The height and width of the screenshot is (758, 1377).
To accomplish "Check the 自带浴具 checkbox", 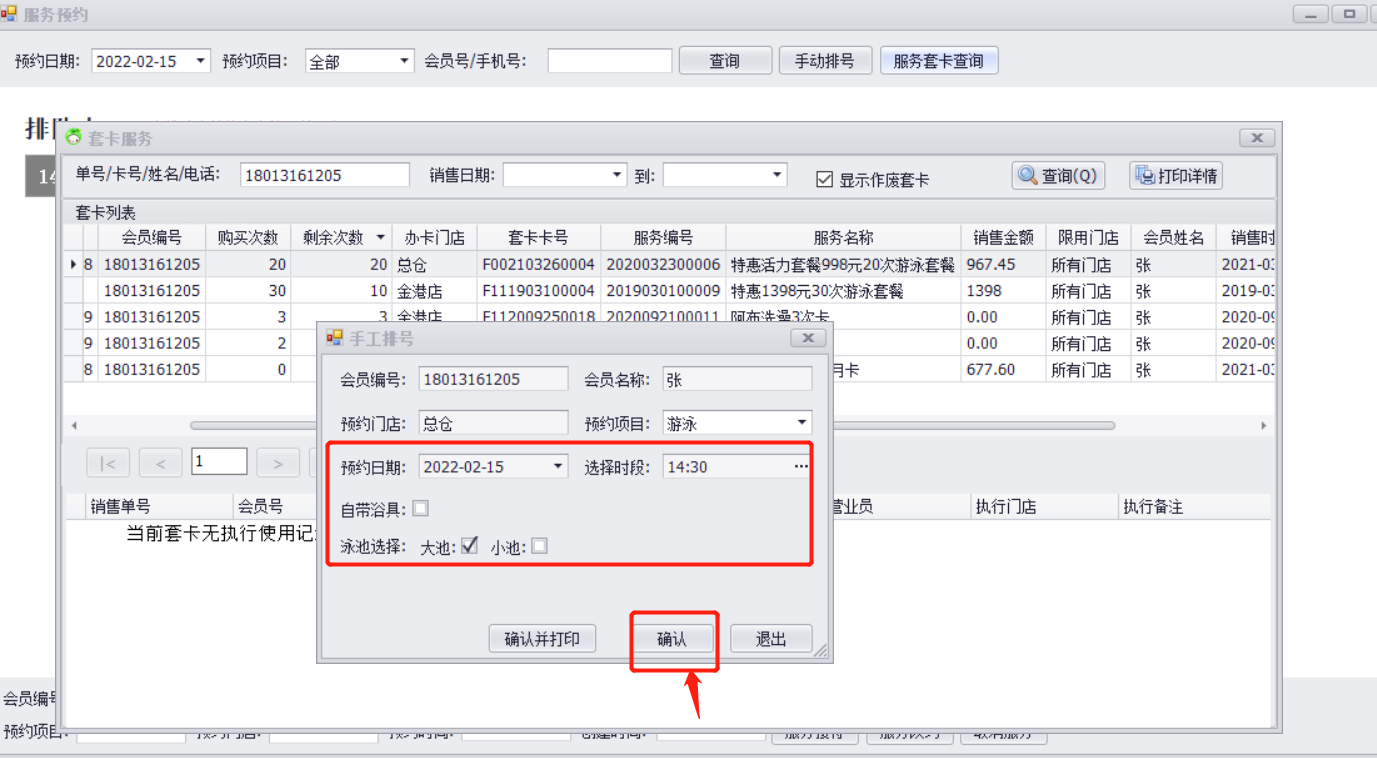I will pyautogui.click(x=421, y=508).
